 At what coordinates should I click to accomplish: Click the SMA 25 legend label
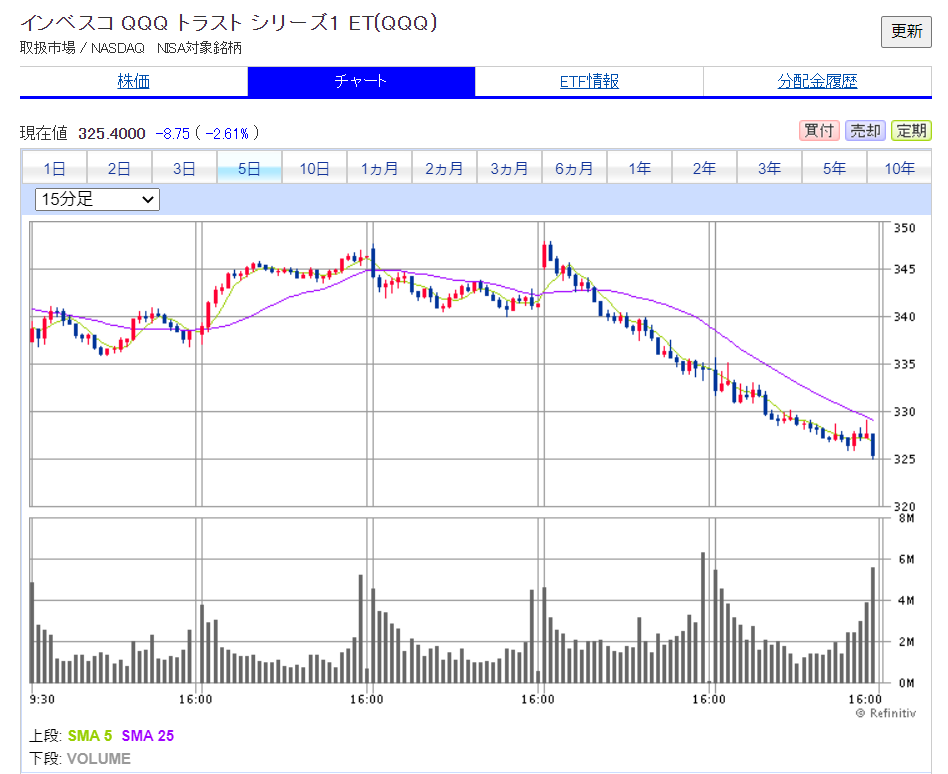[148, 736]
